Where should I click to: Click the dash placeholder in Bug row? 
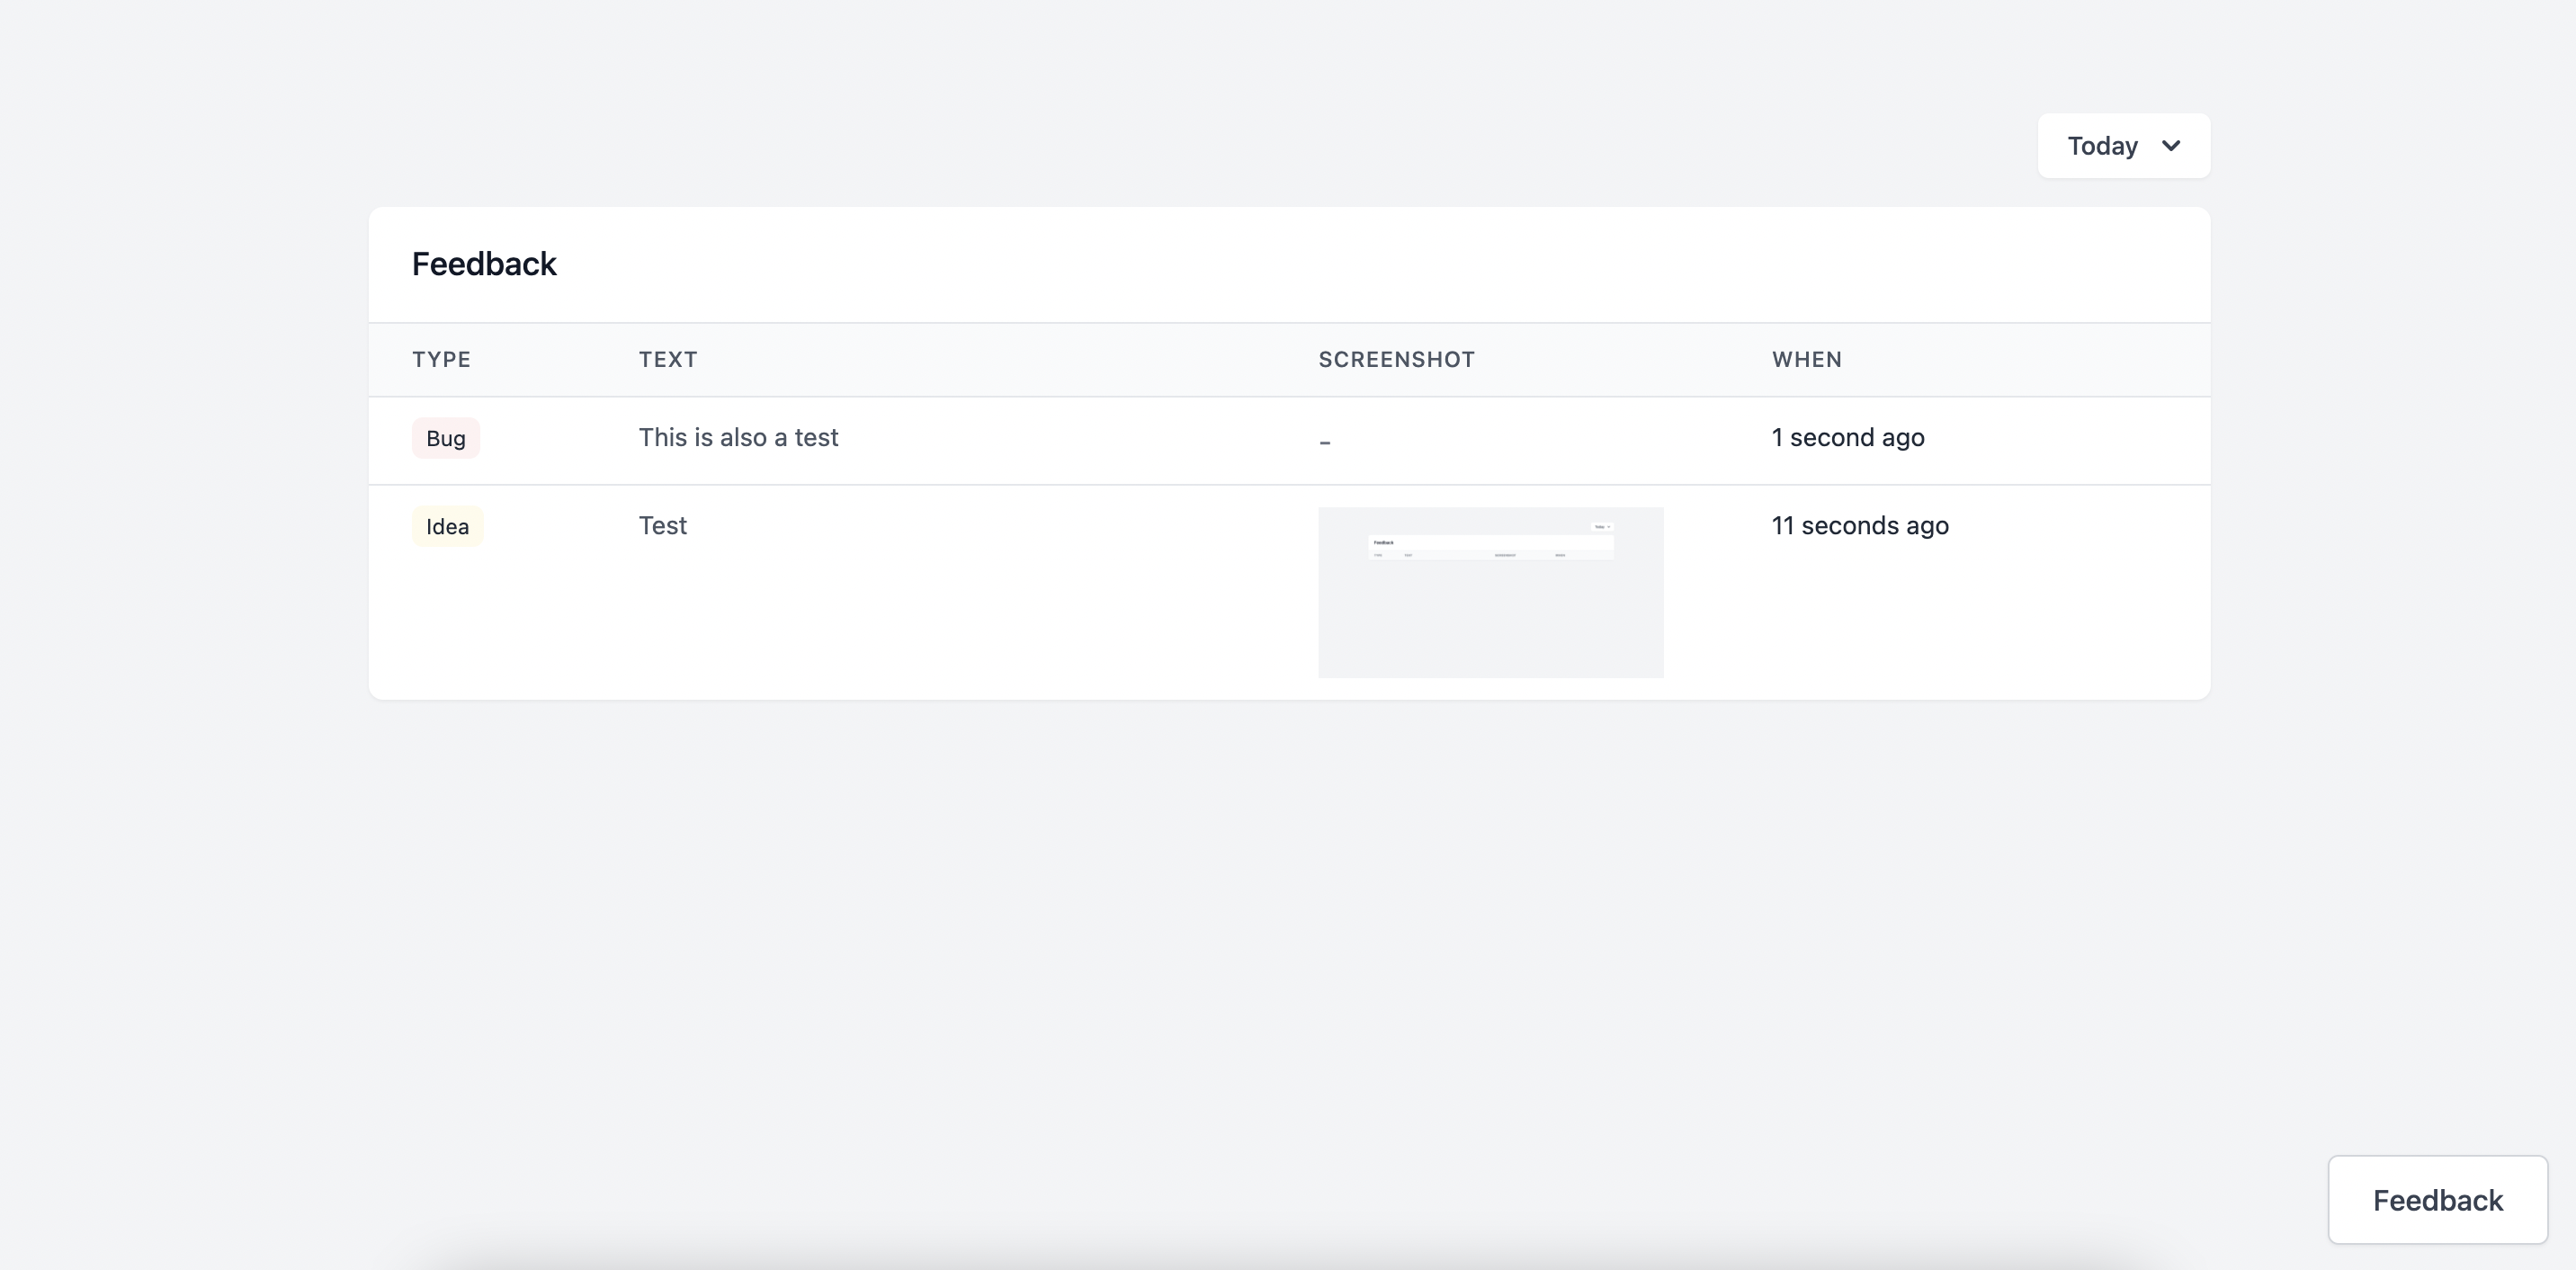[x=1324, y=441]
